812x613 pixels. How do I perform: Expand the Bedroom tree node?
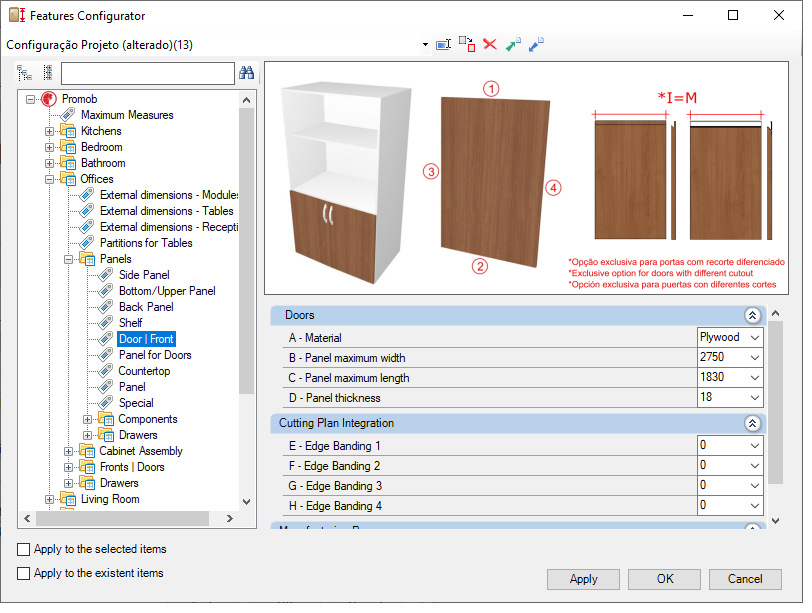pyautogui.click(x=49, y=148)
